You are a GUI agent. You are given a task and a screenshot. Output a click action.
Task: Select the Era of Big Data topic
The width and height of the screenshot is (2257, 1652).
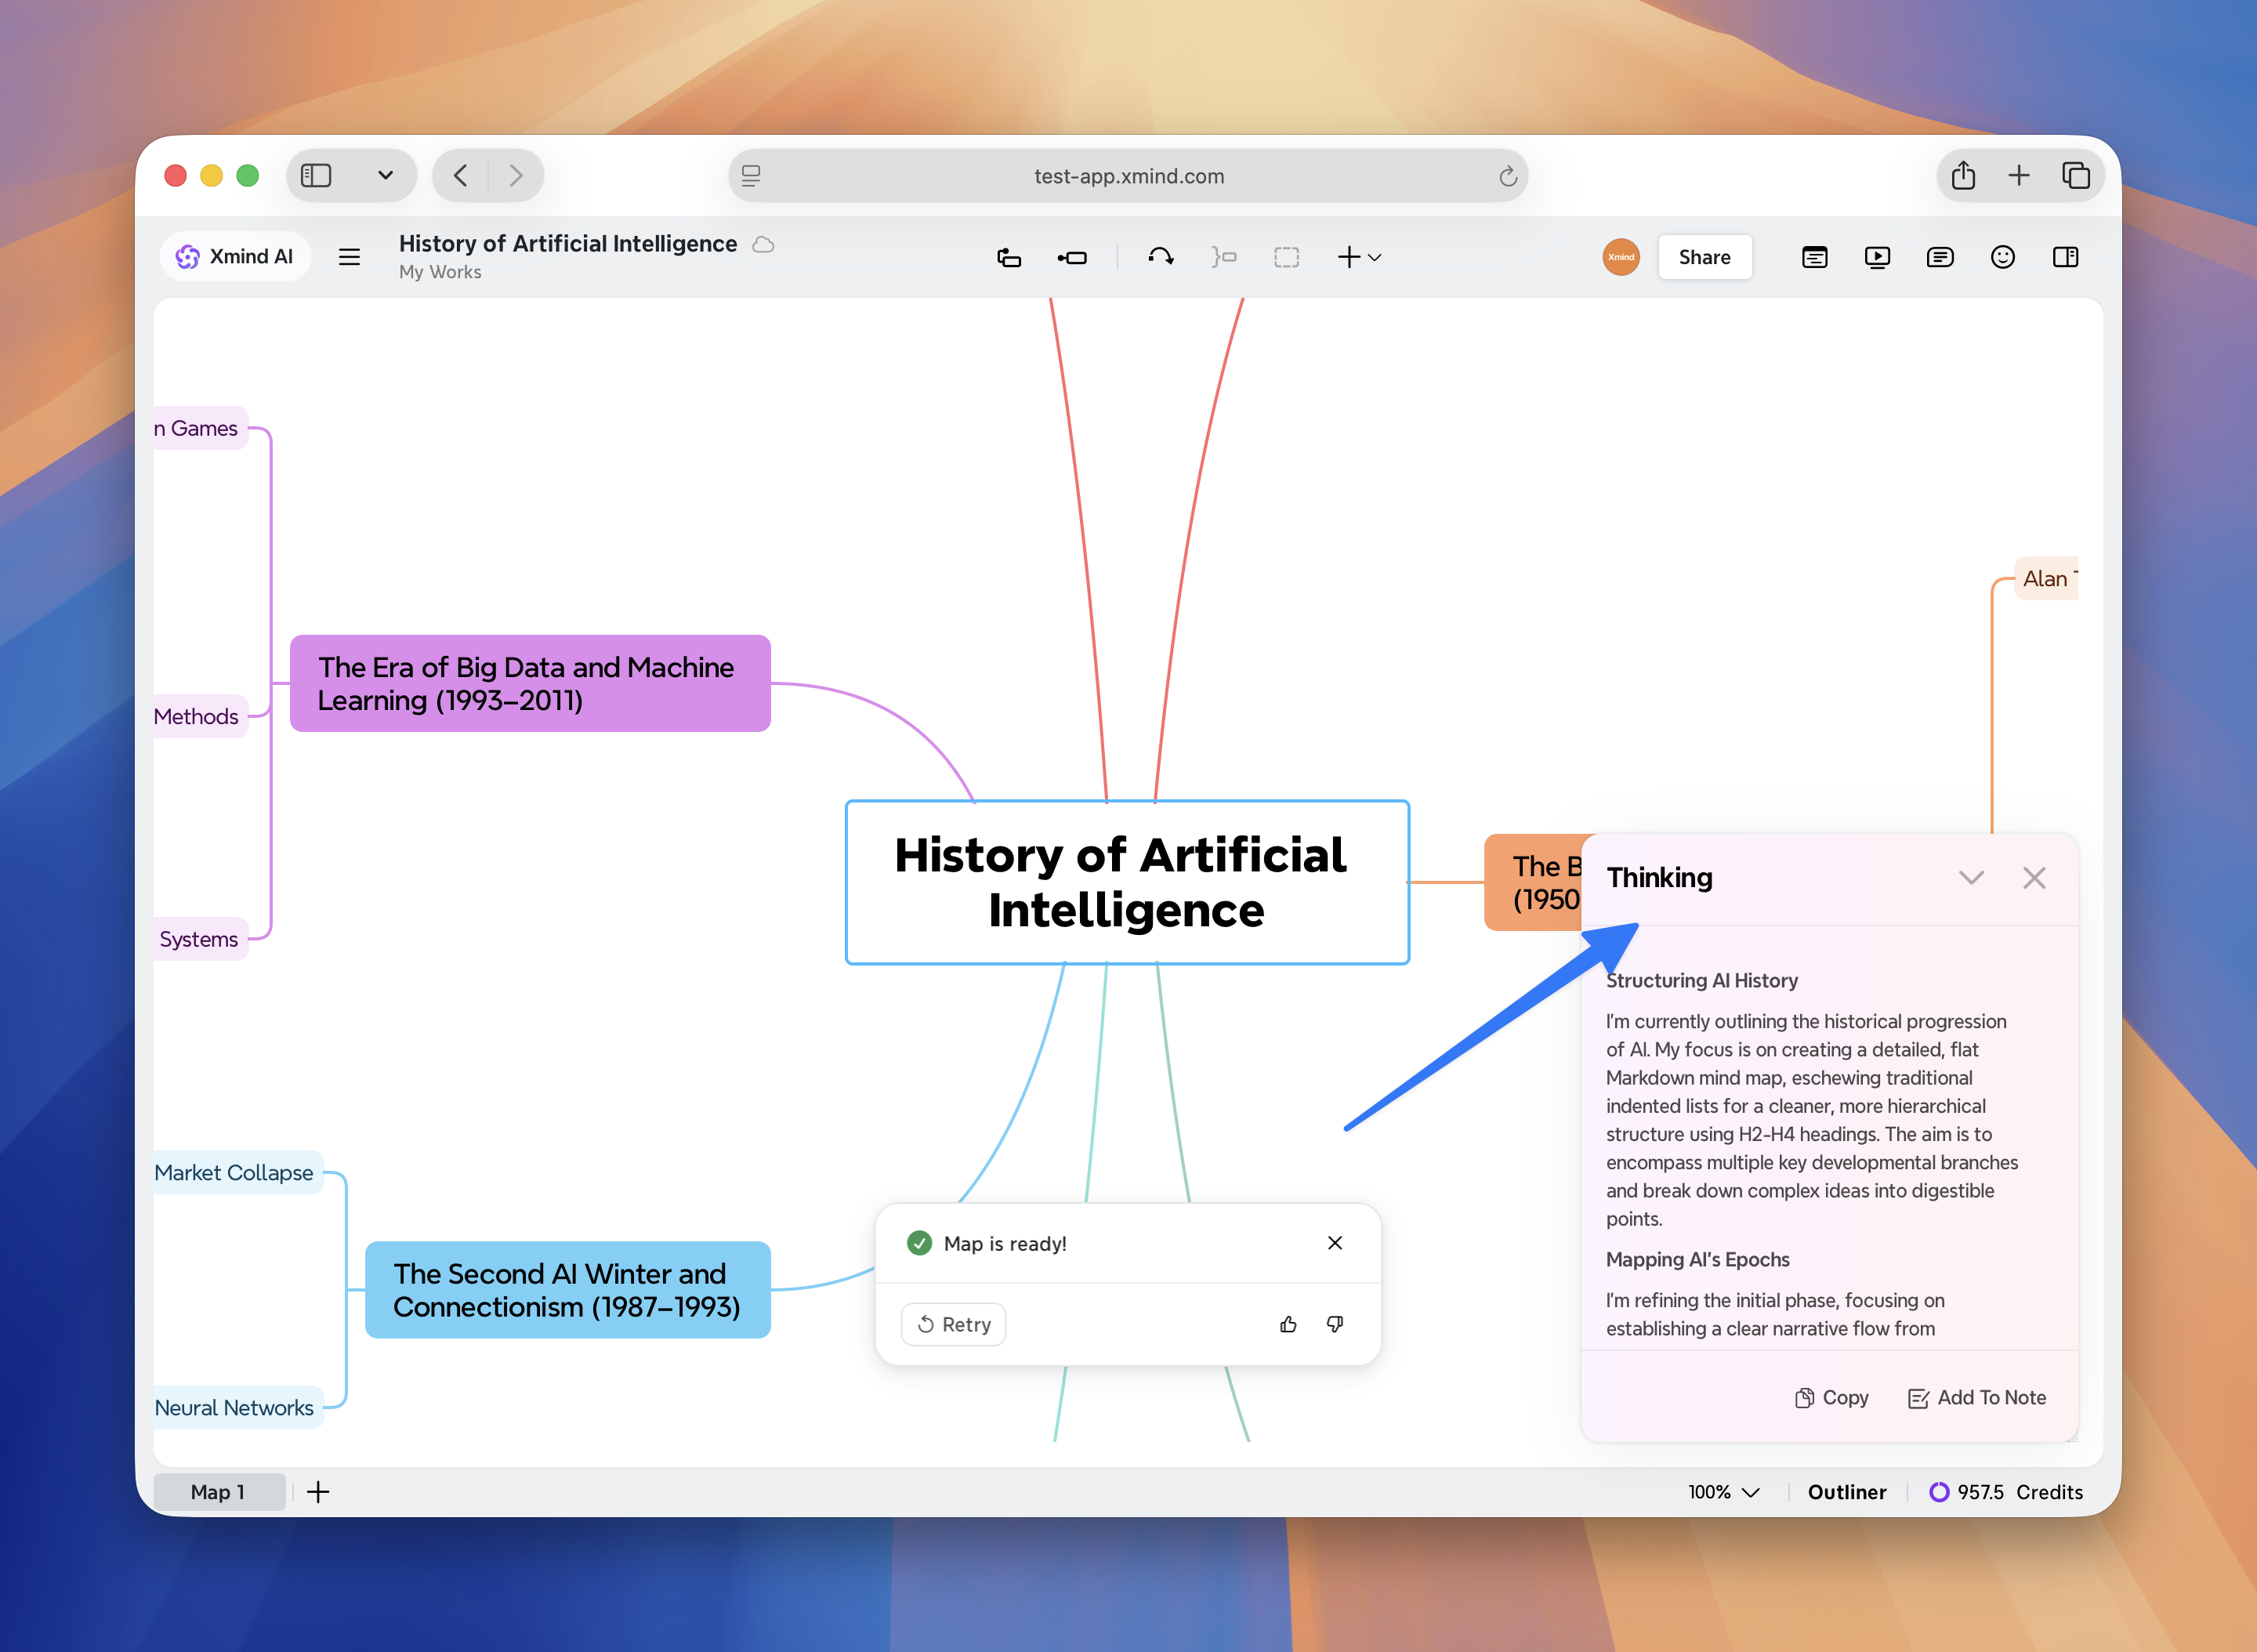tap(530, 683)
